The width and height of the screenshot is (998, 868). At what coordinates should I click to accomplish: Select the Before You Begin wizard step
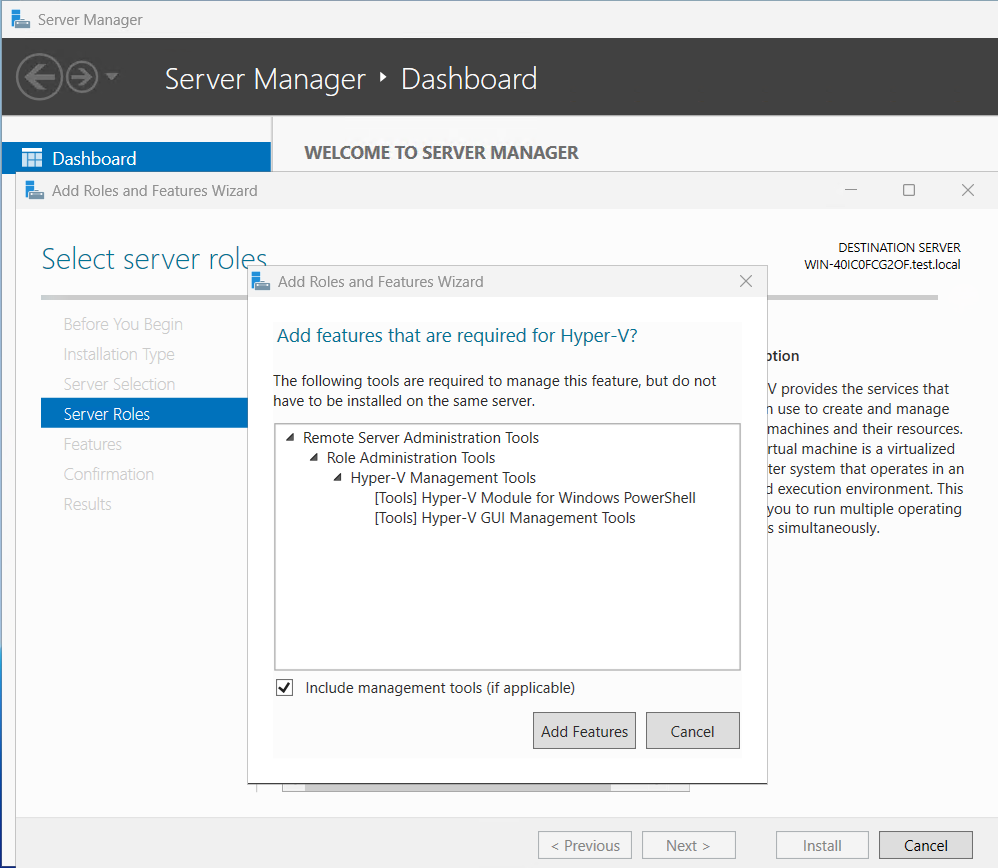pos(122,324)
